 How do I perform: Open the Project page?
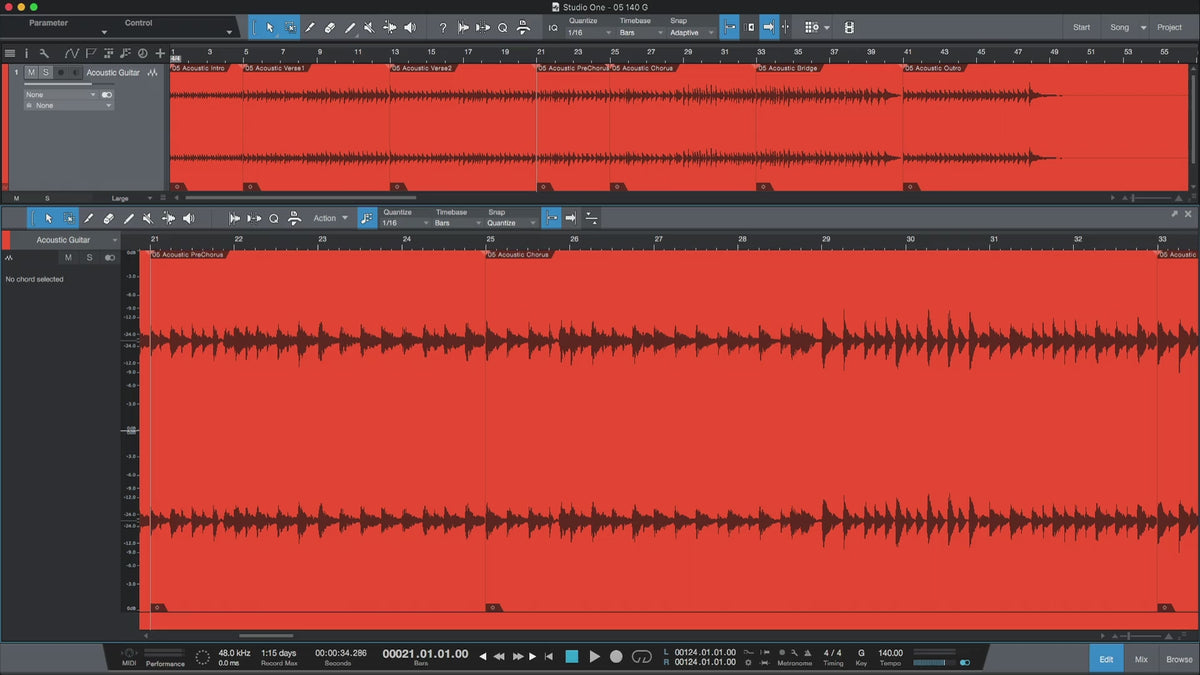pyautogui.click(x=1169, y=27)
